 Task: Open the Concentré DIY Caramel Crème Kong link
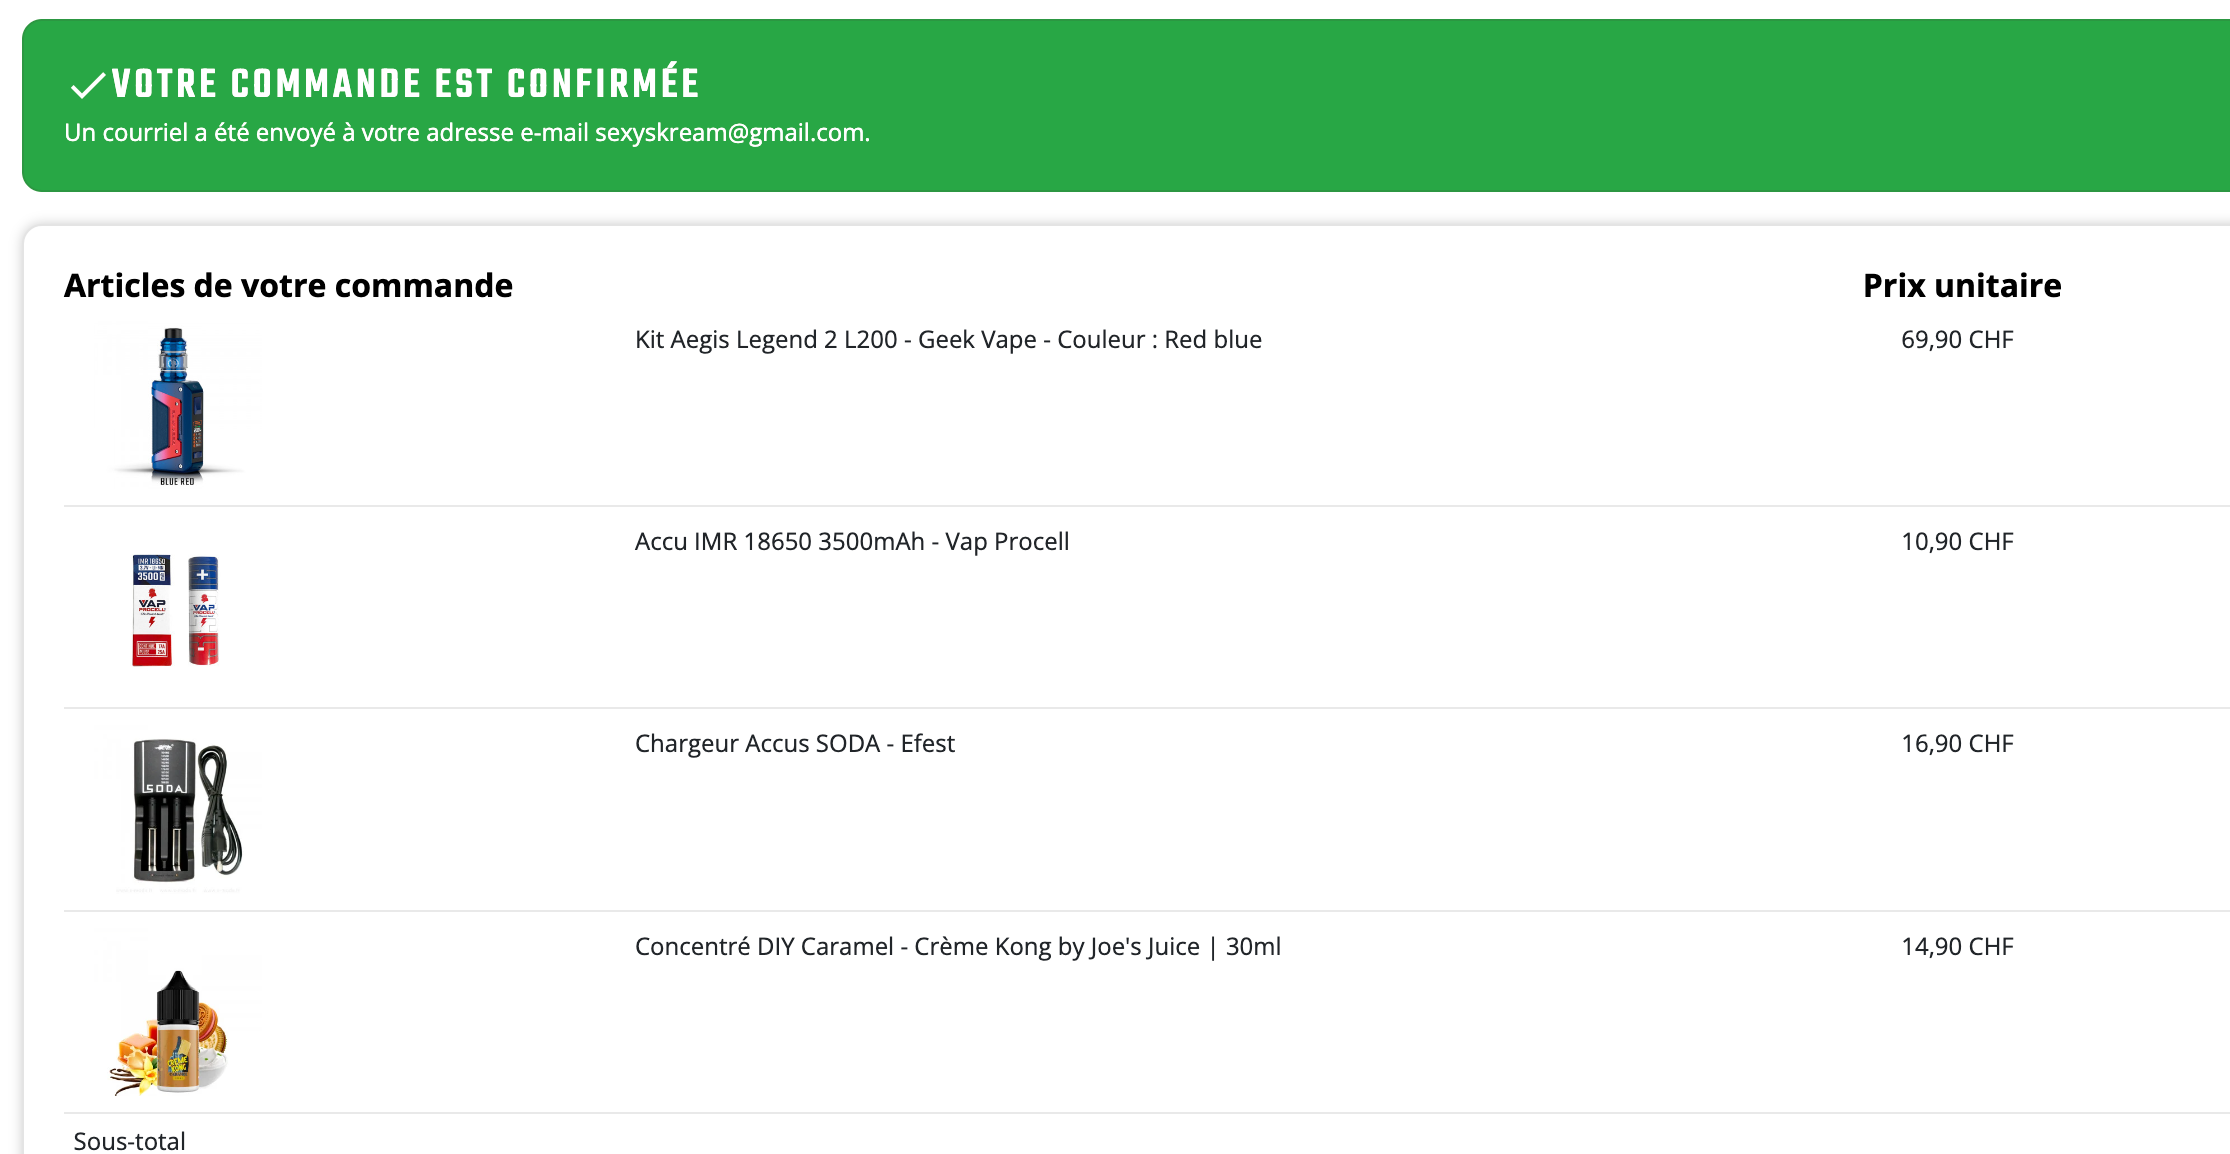pyautogui.click(x=957, y=947)
